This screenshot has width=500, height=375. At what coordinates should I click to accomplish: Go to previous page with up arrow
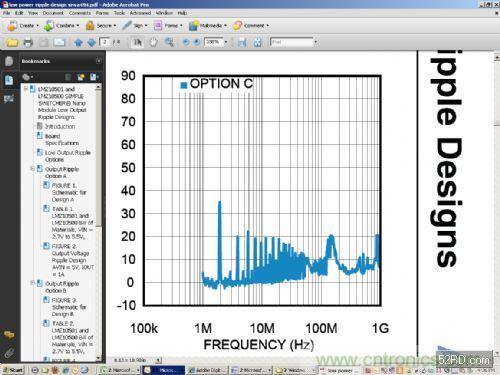coord(78,42)
